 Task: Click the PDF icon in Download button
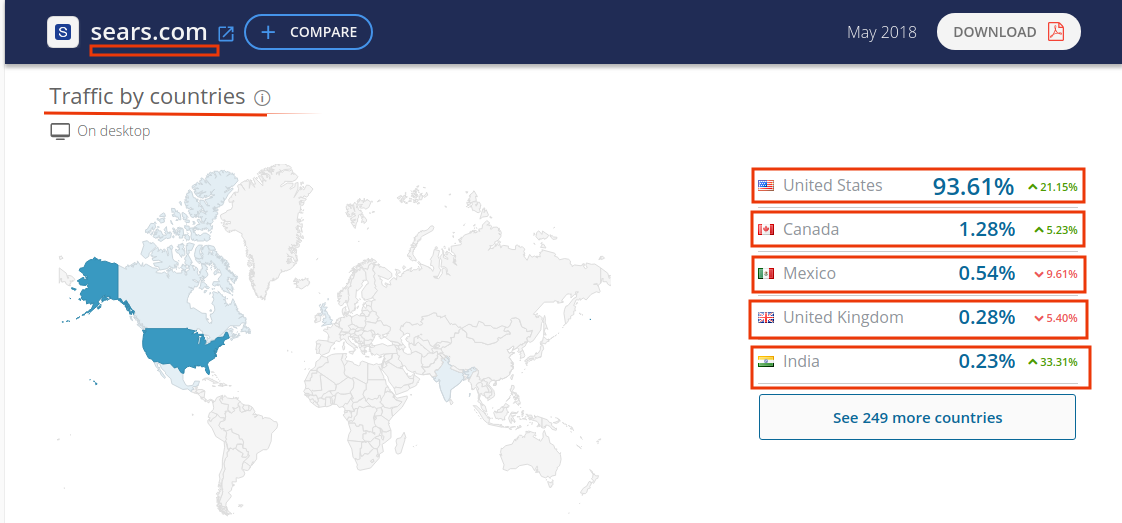click(x=1055, y=31)
